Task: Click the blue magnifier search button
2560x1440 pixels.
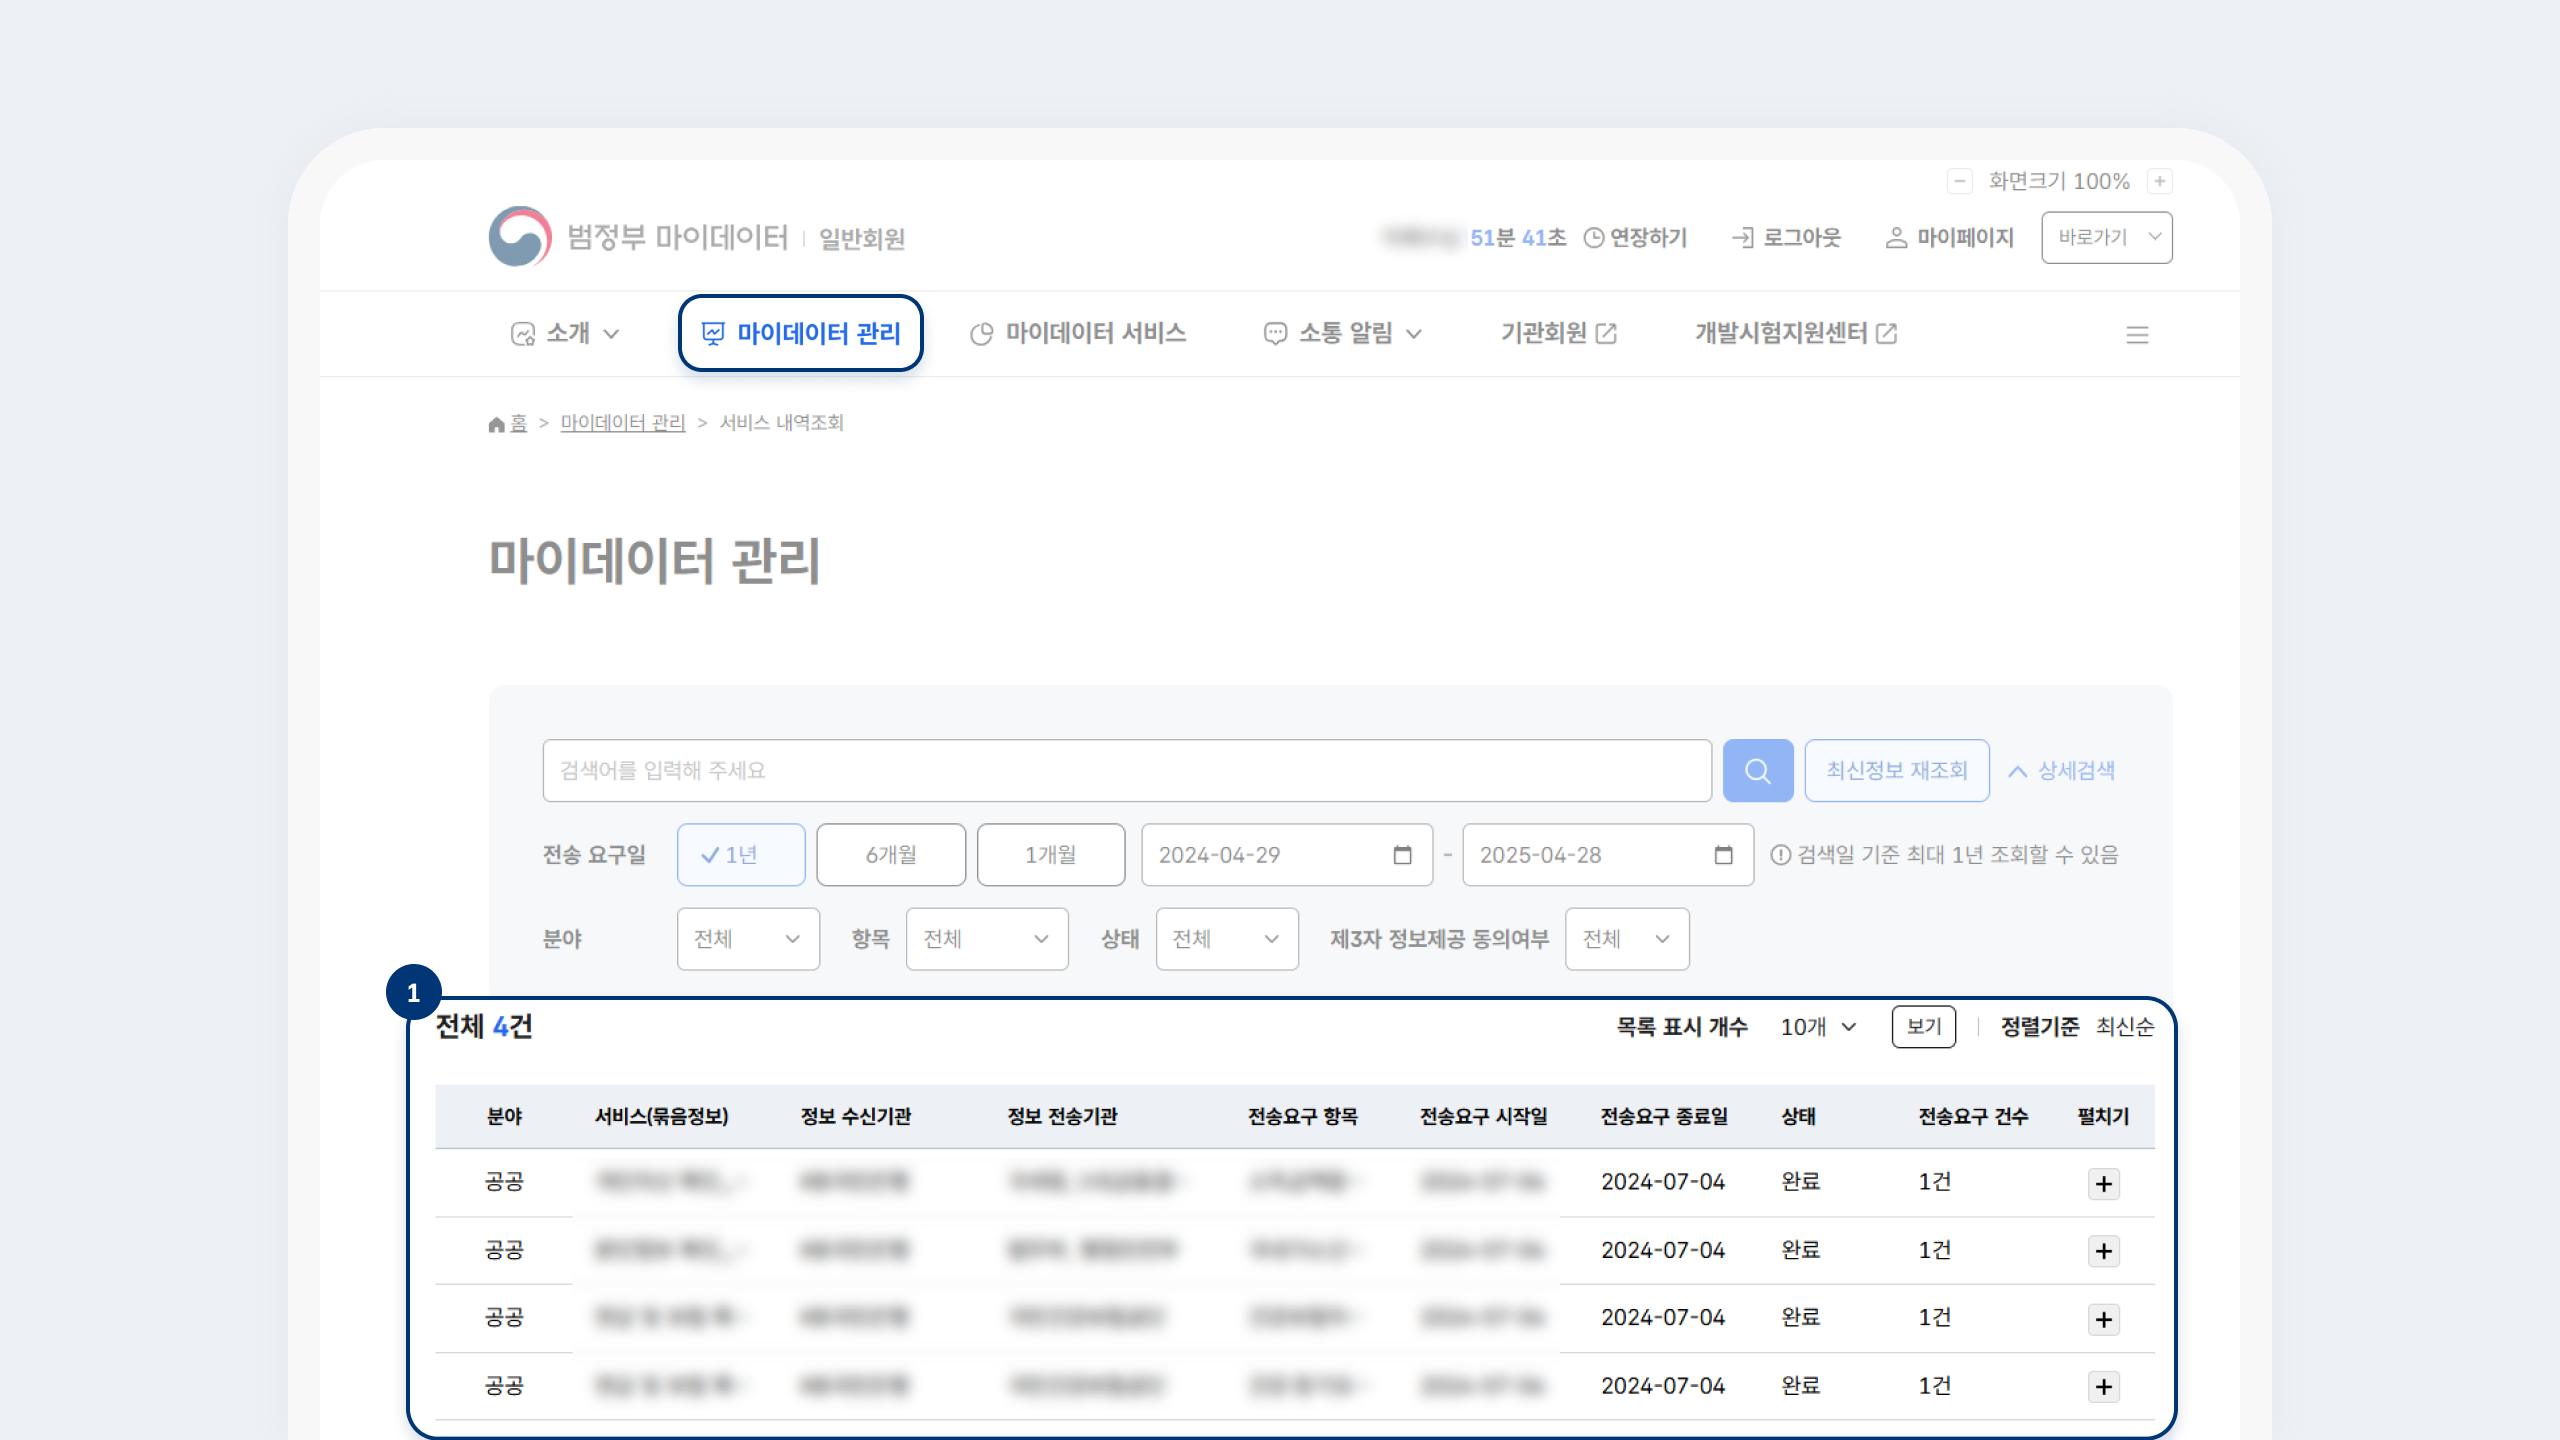Action: click(1758, 771)
